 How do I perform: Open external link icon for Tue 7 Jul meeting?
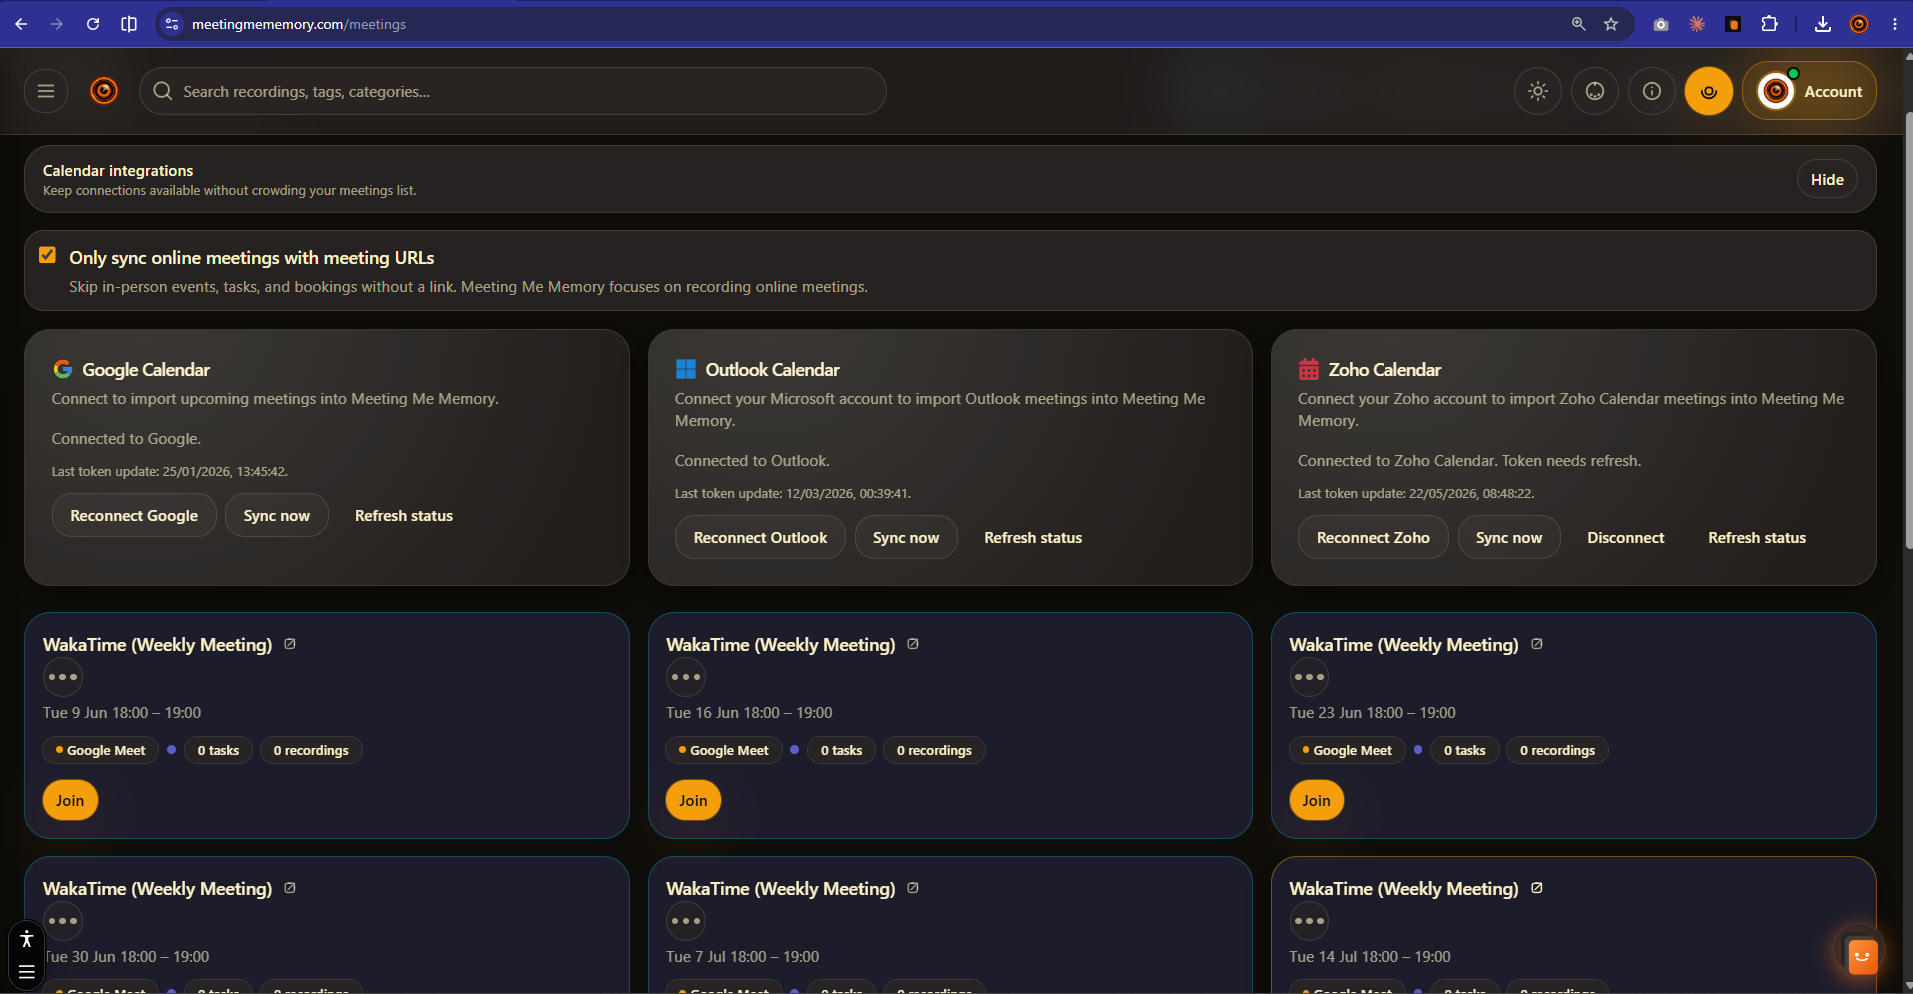(x=913, y=888)
